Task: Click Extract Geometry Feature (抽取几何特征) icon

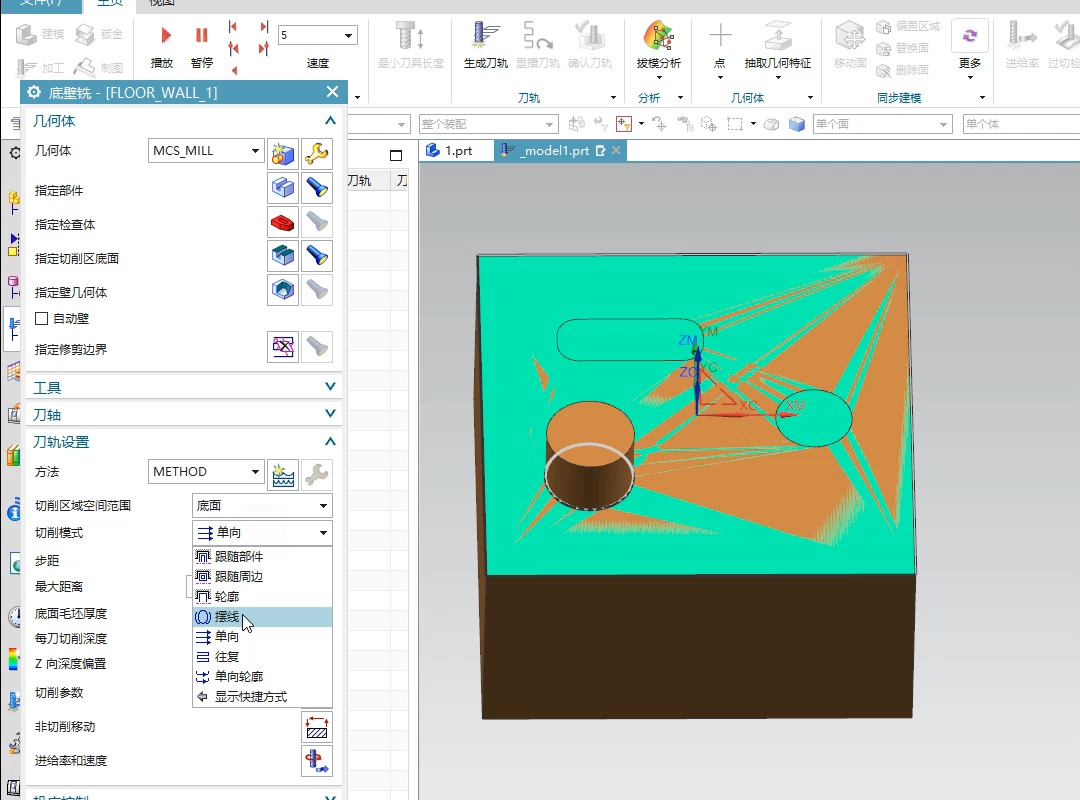Action: click(778, 36)
